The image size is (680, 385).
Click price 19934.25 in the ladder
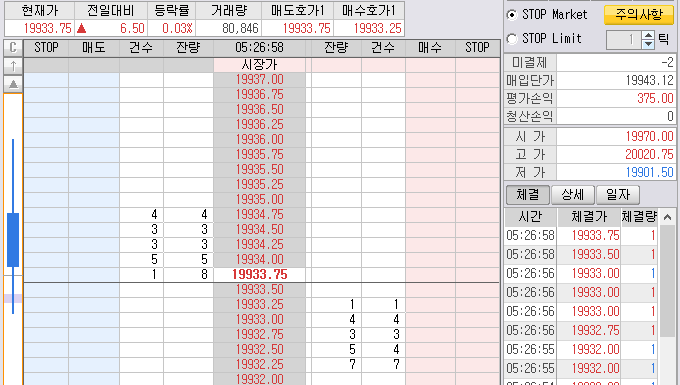259,245
